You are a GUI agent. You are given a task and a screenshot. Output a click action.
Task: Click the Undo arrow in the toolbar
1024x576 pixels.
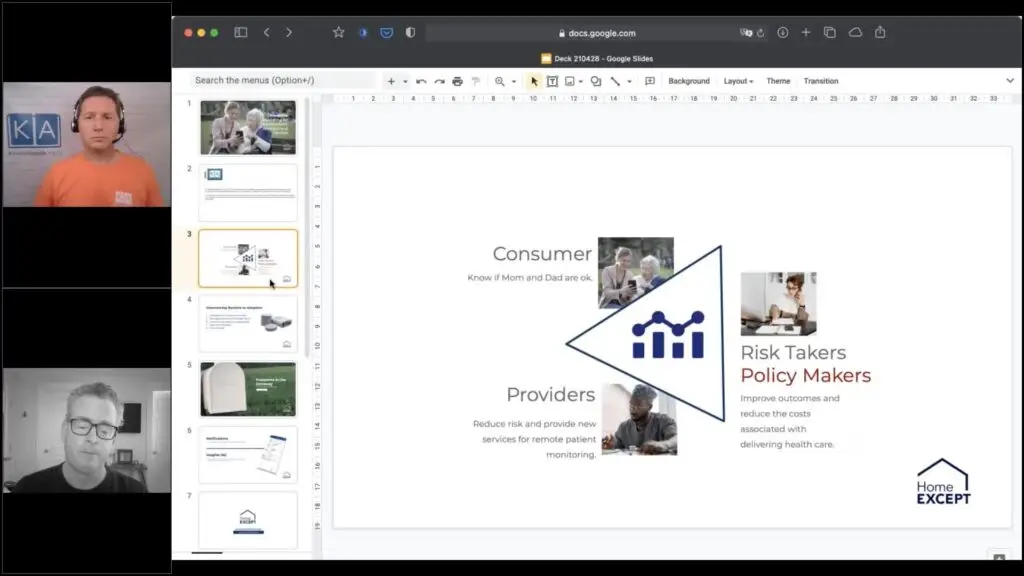421,81
